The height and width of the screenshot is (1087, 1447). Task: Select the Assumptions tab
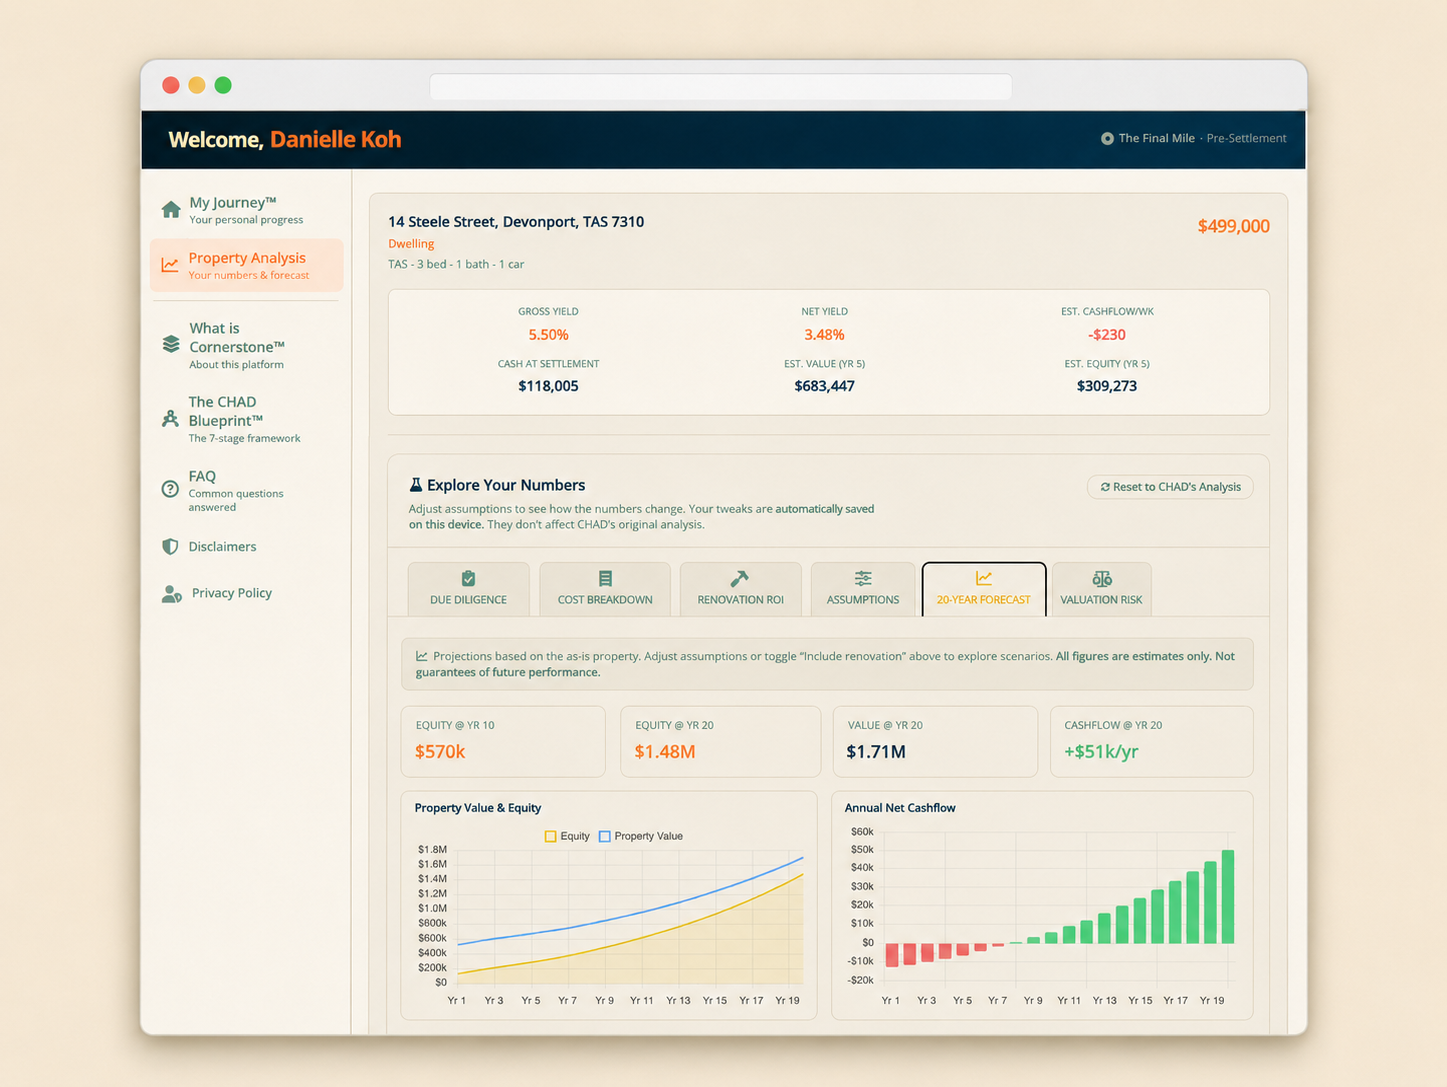tap(863, 589)
